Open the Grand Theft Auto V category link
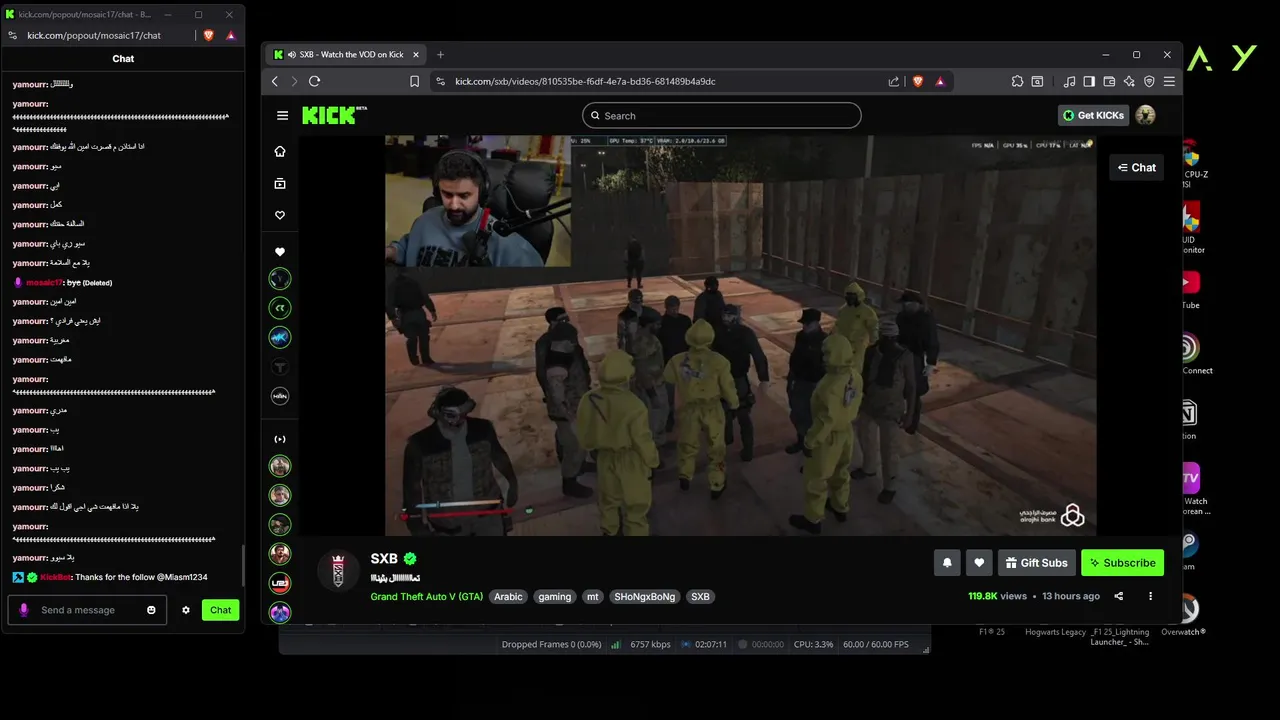The width and height of the screenshot is (1280, 720). point(427,597)
